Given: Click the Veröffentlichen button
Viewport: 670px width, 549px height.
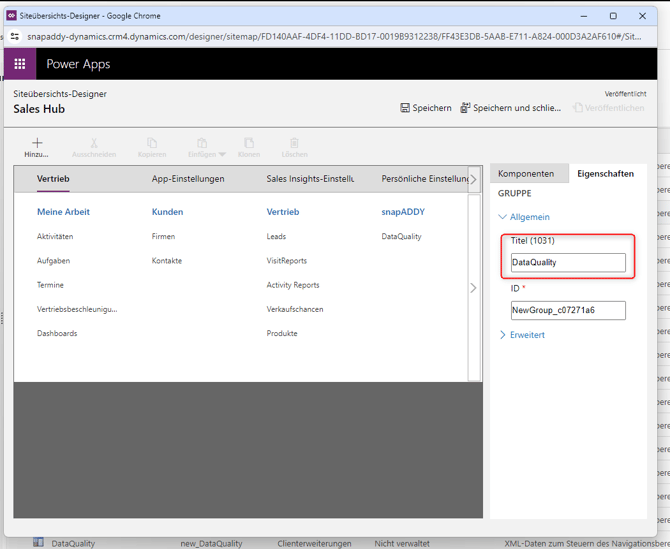Looking at the screenshot, I should click(x=608, y=108).
